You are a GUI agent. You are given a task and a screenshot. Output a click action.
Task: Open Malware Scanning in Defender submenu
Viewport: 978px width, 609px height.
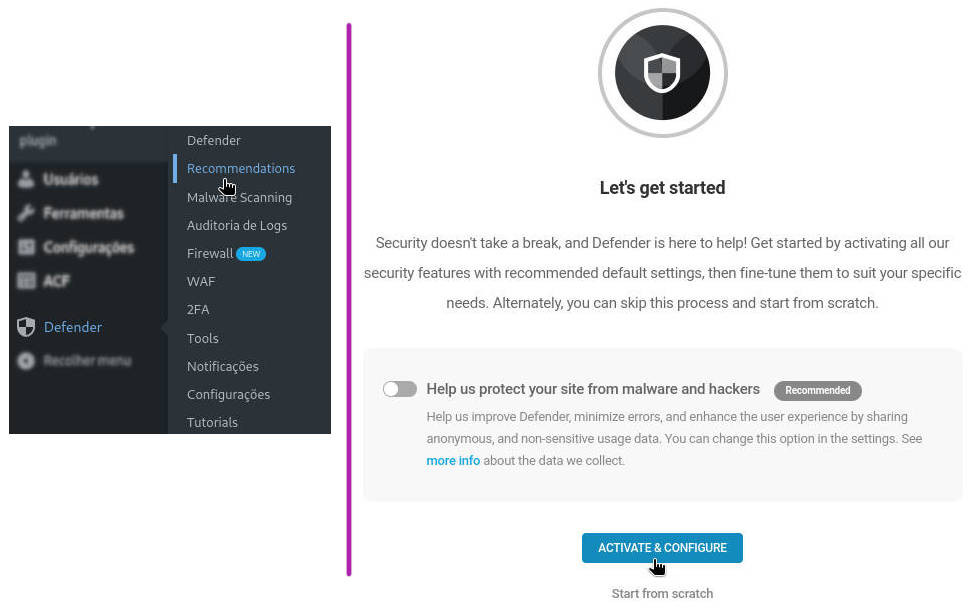(x=240, y=197)
